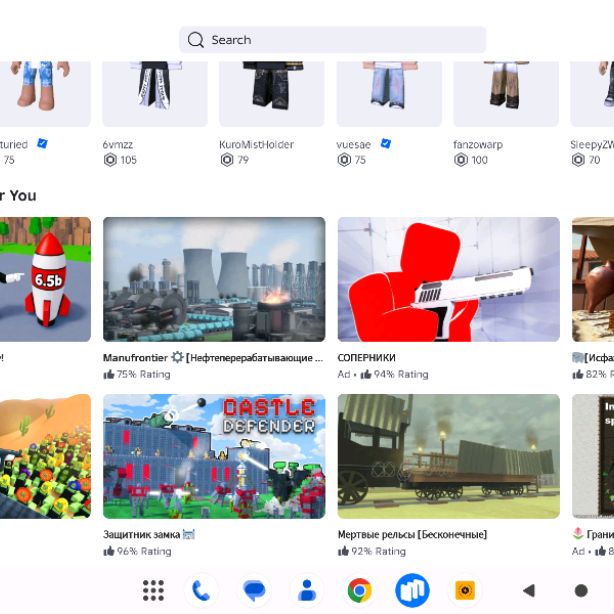Viewport: 614px width, 614px height.
Task: Click the '92% Rating' text
Action: coord(378,551)
